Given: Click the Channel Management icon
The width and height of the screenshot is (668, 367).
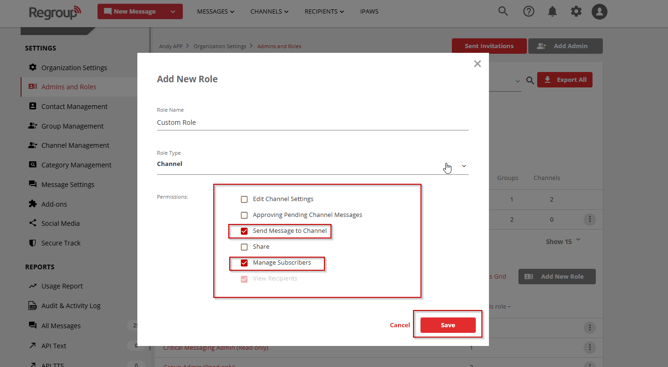Looking at the screenshot, I should coord(32,145).
